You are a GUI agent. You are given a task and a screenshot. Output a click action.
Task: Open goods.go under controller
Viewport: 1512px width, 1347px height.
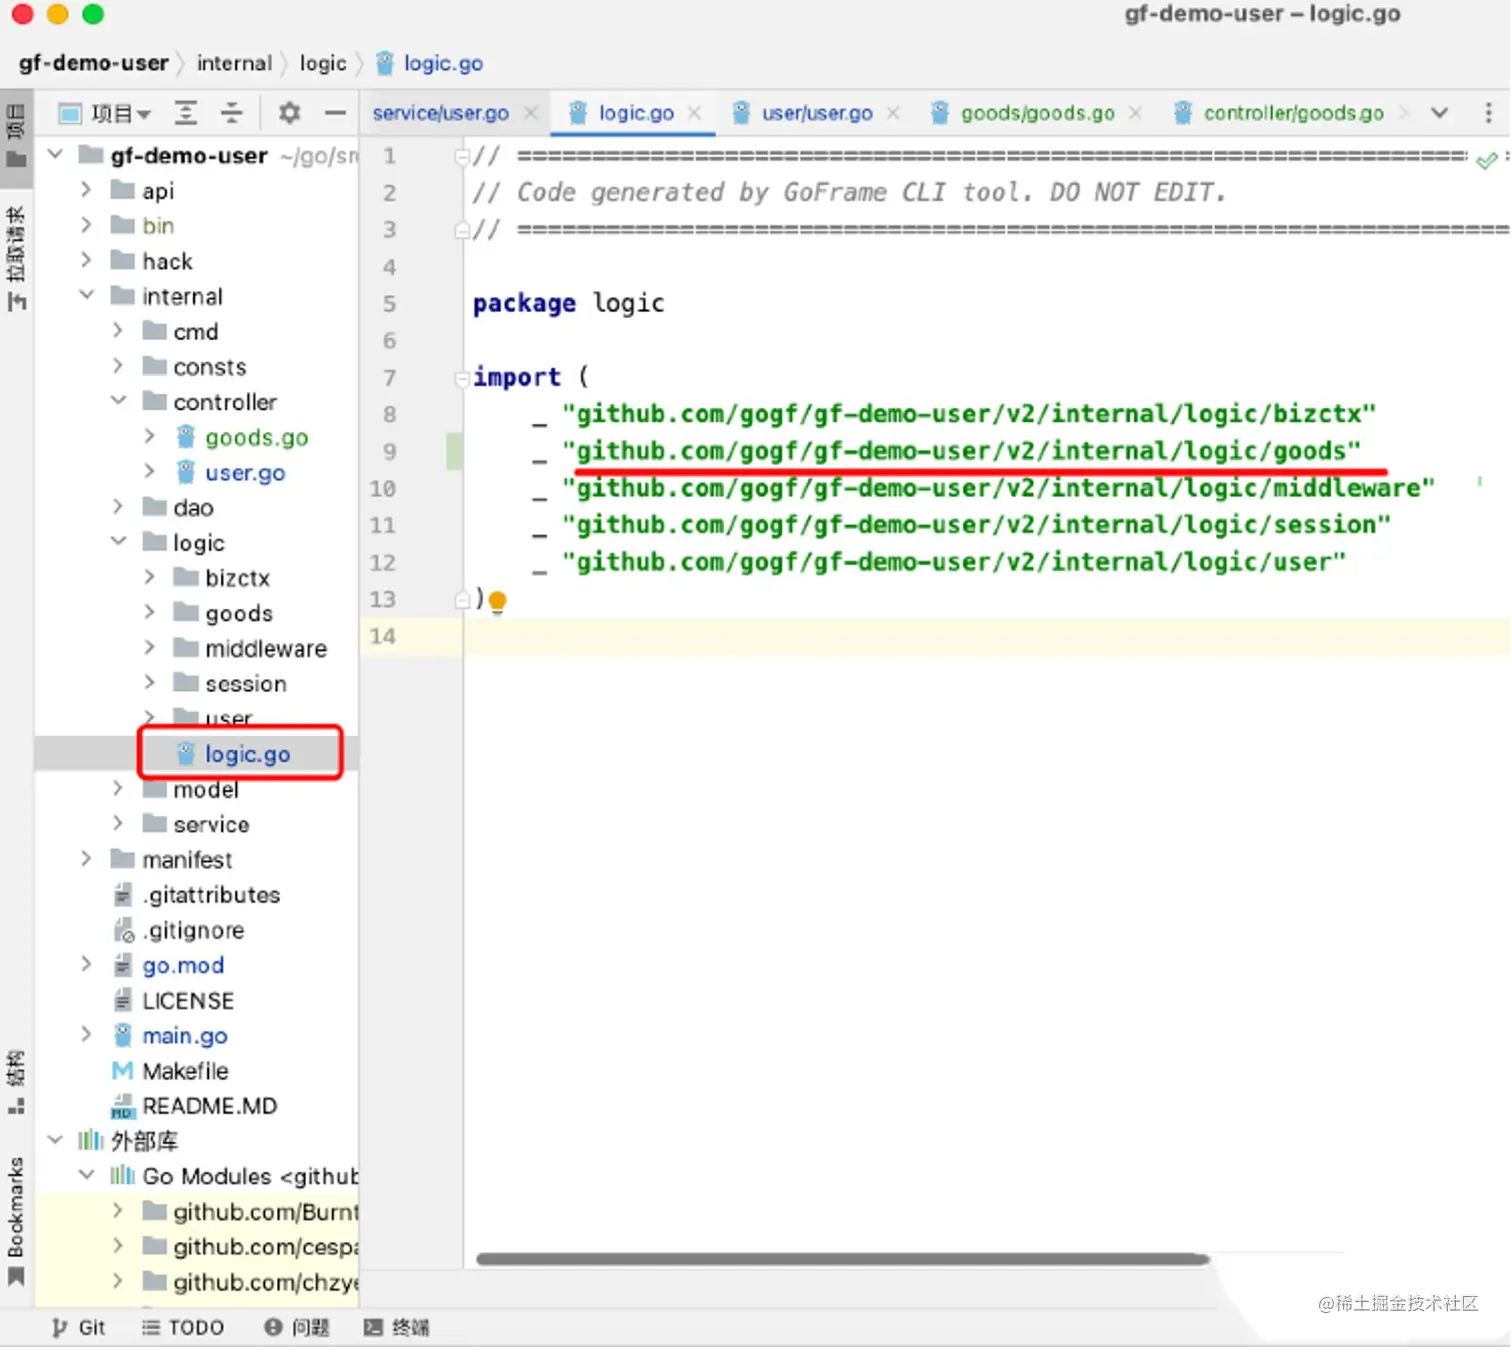(256, 437)
